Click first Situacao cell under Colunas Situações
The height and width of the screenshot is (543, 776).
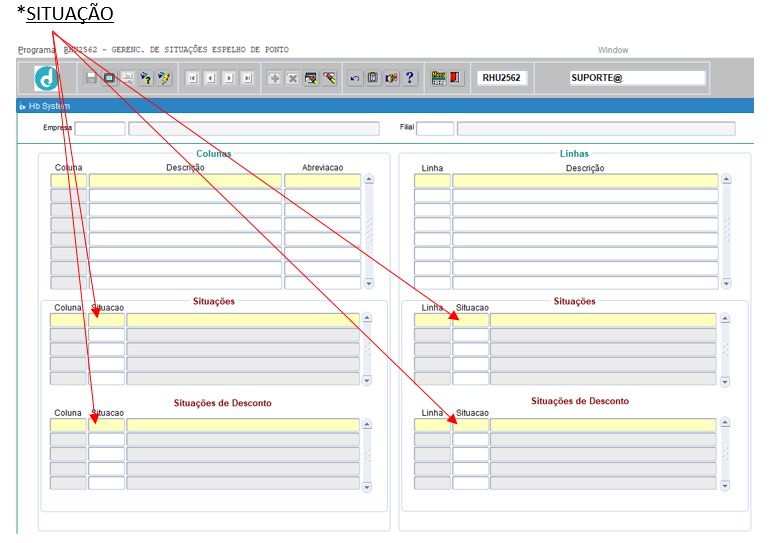tap(106, 320)
